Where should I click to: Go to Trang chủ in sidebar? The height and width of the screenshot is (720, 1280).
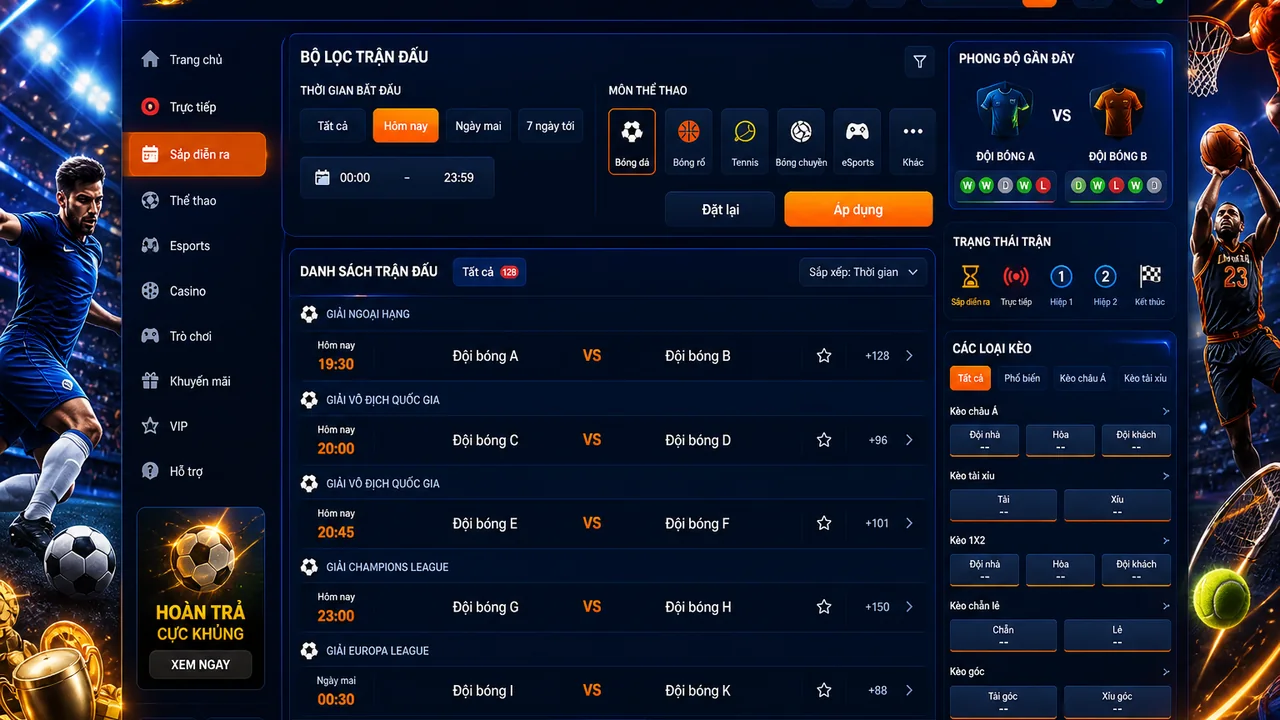[x=196, y=60]
